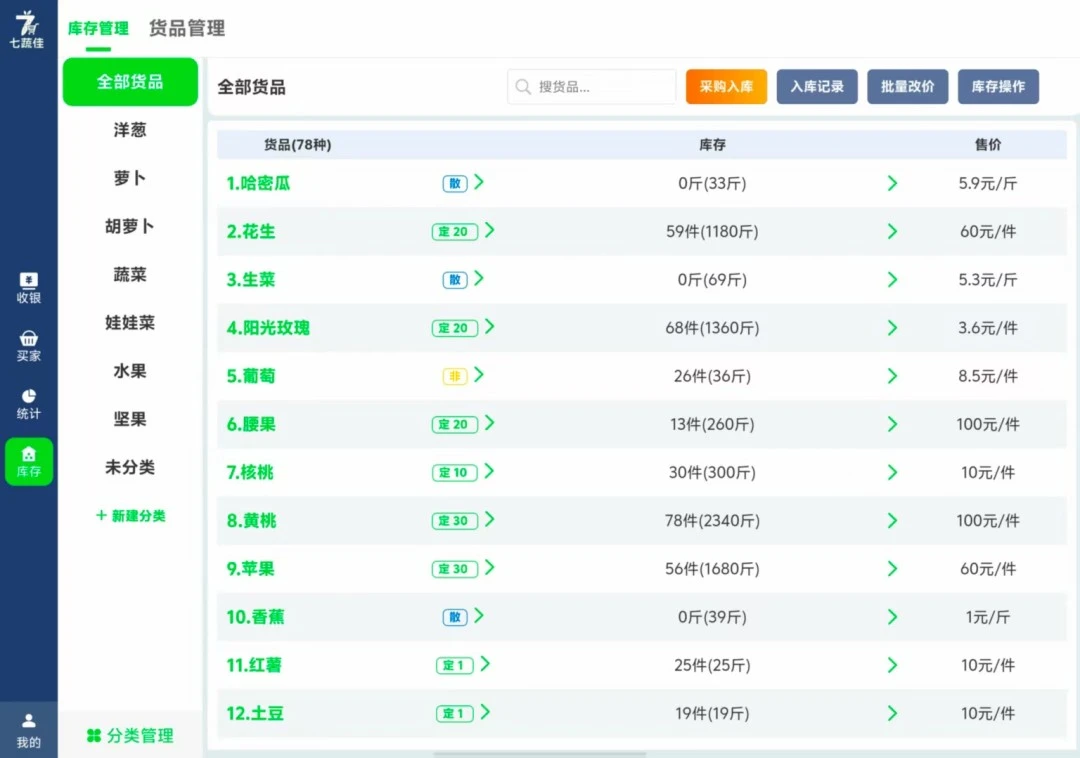Expand the 定20 unit tag for 花生
The height and width of the screenshot is (758, 1080).
[463, 231]
